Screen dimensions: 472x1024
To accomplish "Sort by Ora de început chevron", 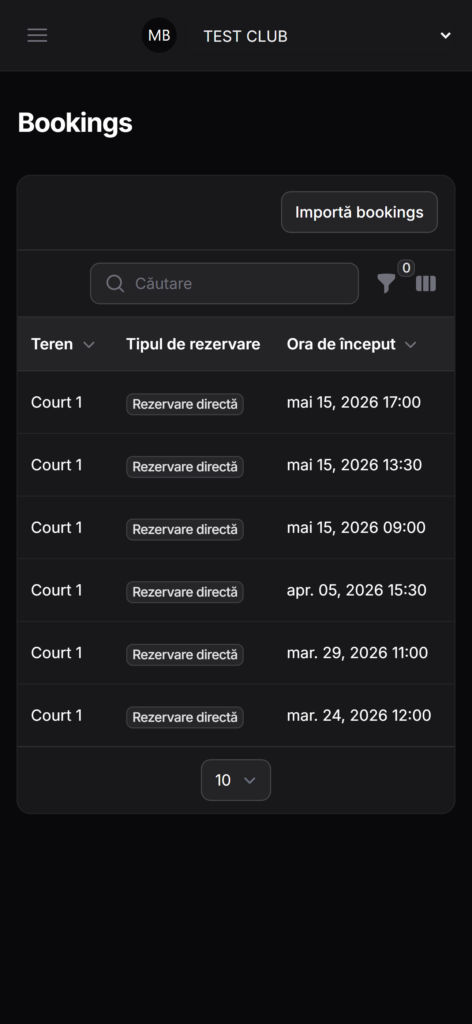I will [410, 345].
